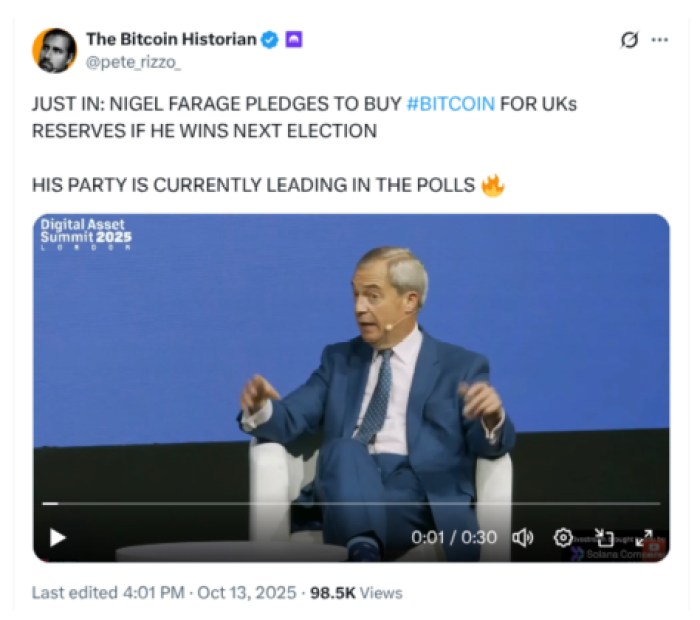
Task: Open The Bitcoin Historian profile picture
Action: [54, 50]
